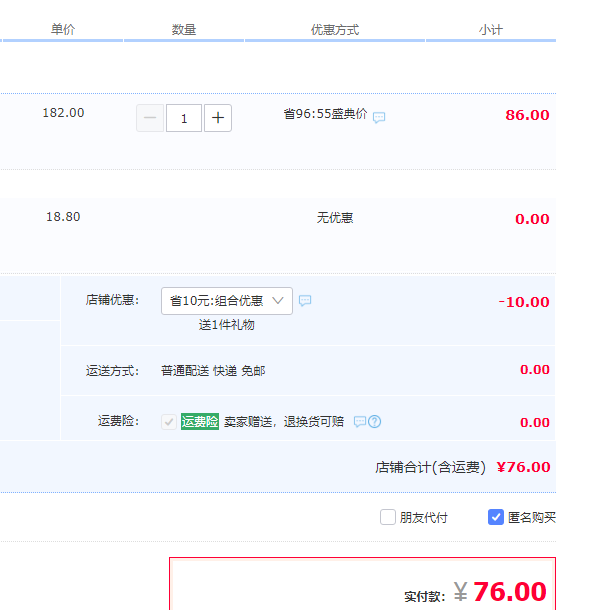Expand the 省10元:组合优惠 store discount dropdown
This screenshot has width=611, height=610.
[227, 300]
